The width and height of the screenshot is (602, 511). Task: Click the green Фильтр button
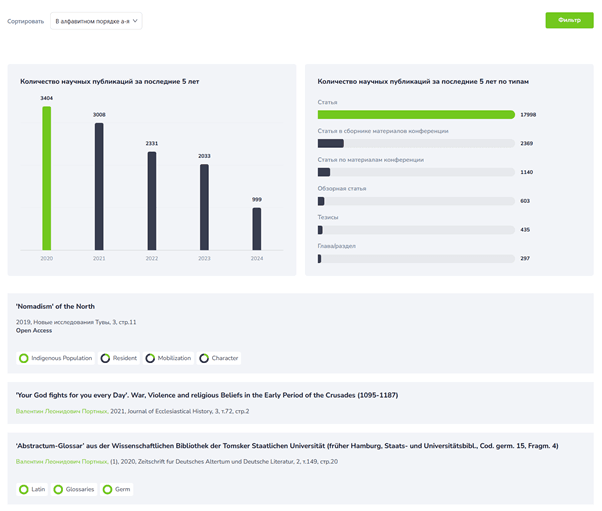tap(569, 20)
